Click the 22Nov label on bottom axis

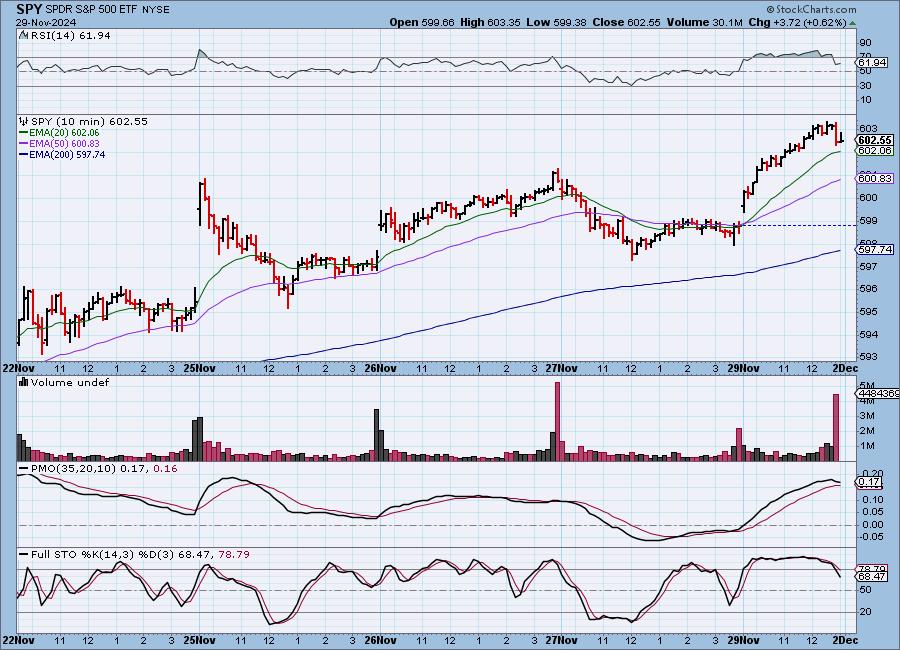(18, 640)
